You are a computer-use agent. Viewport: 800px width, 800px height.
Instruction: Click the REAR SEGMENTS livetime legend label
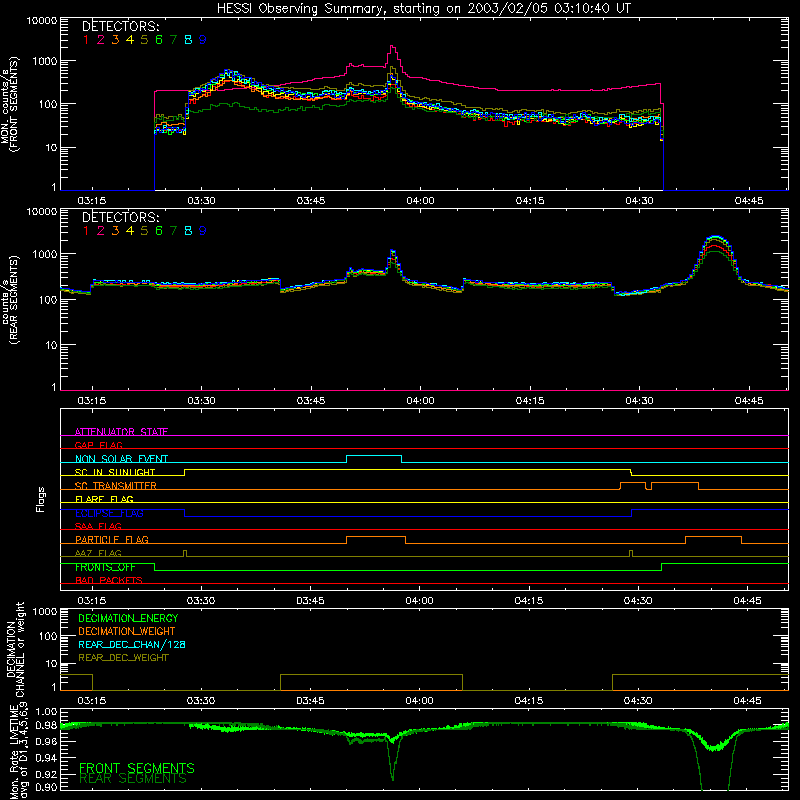[133, 779]
